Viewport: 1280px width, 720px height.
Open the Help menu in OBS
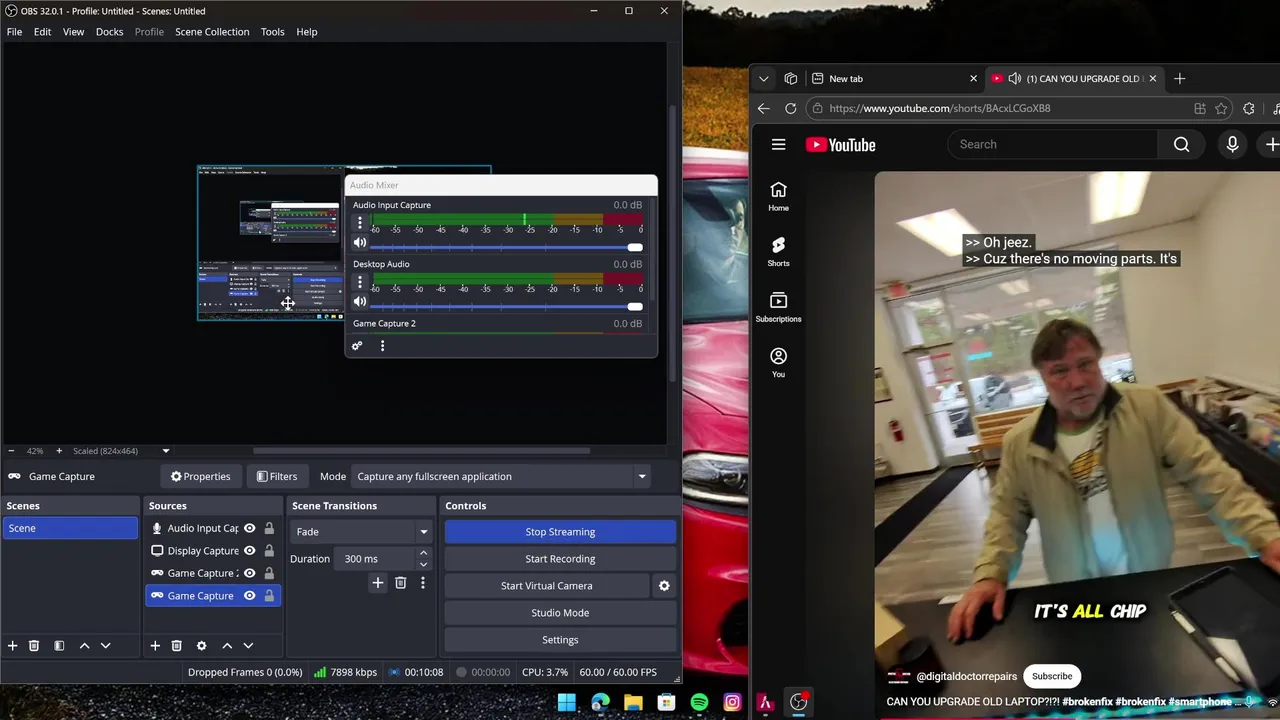306,32
